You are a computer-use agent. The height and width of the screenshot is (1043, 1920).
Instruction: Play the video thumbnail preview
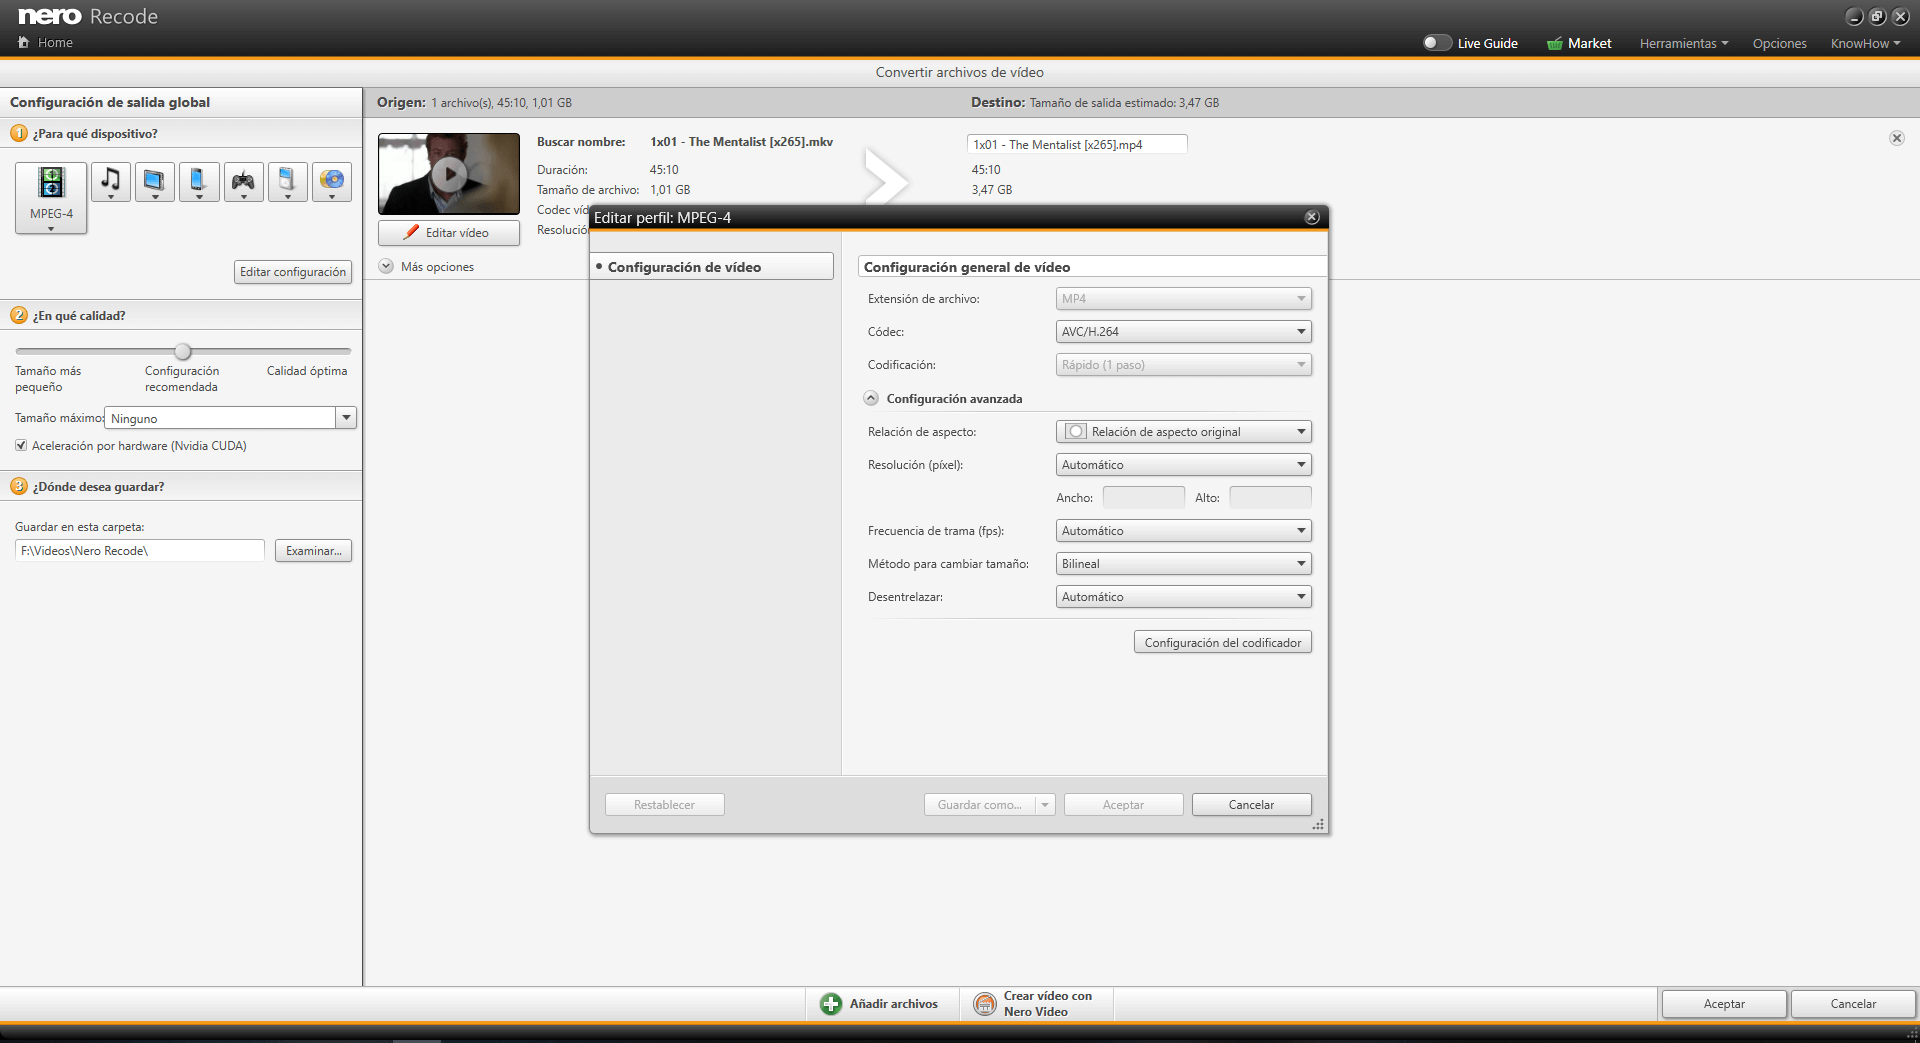pyautogui.click(x=449, y=174)
